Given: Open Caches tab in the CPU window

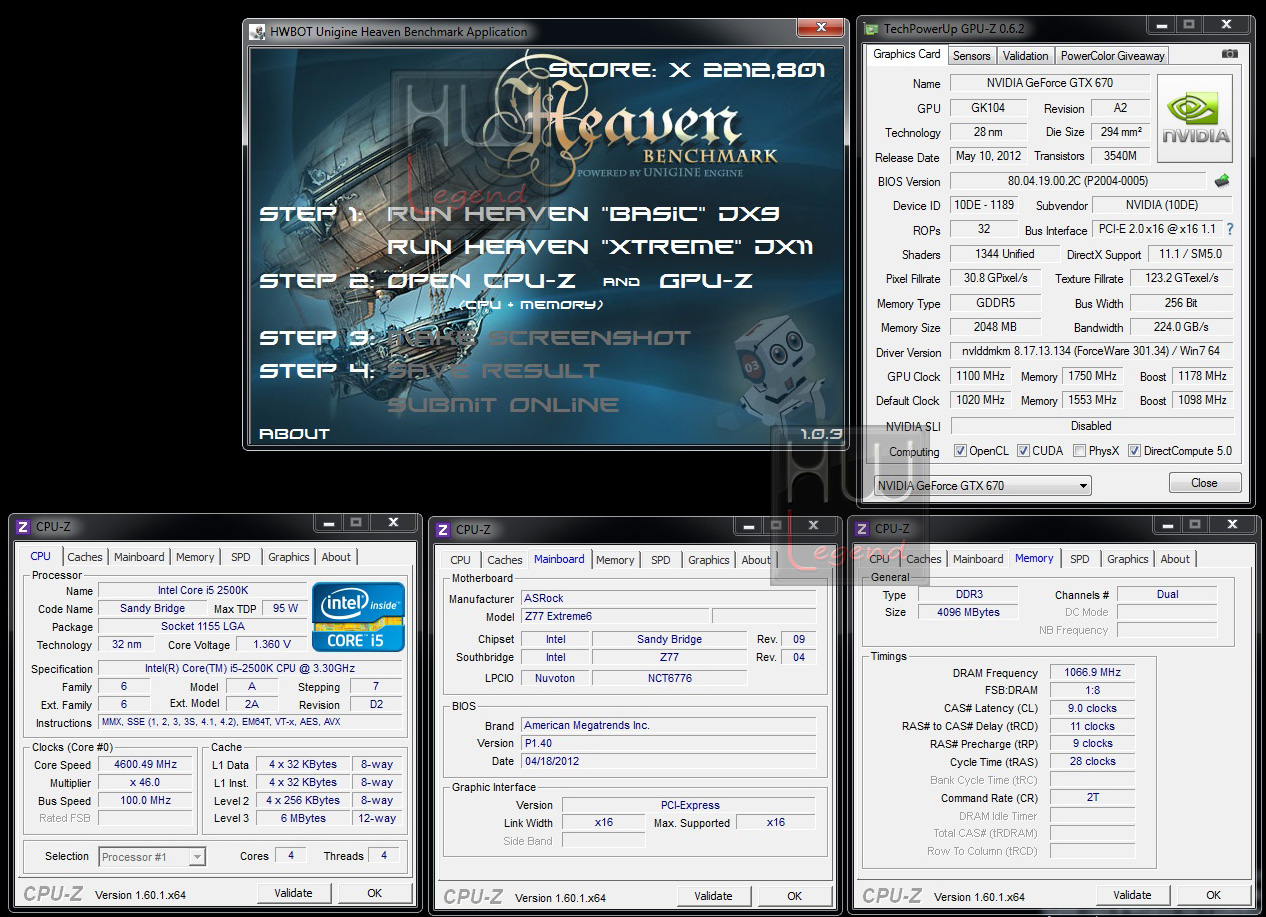Looking at the screenshot, I should coord(85,557).
